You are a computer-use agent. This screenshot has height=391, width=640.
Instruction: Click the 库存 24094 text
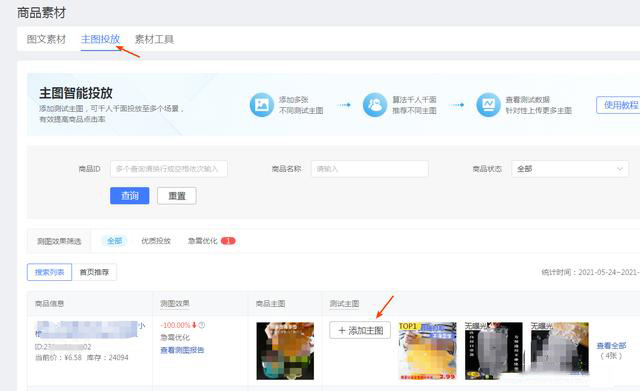point(107,358)
